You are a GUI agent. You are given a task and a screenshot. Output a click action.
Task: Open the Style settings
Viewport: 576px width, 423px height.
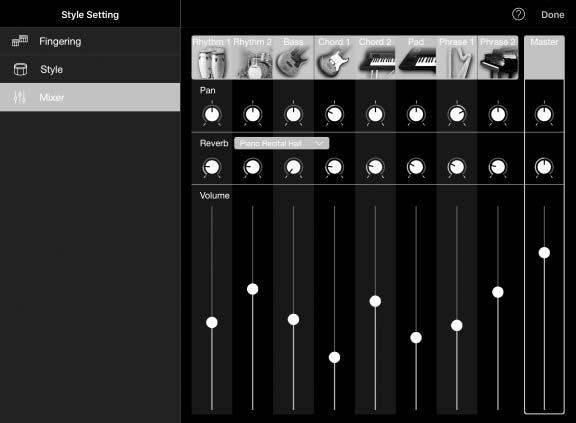[90, 69]
